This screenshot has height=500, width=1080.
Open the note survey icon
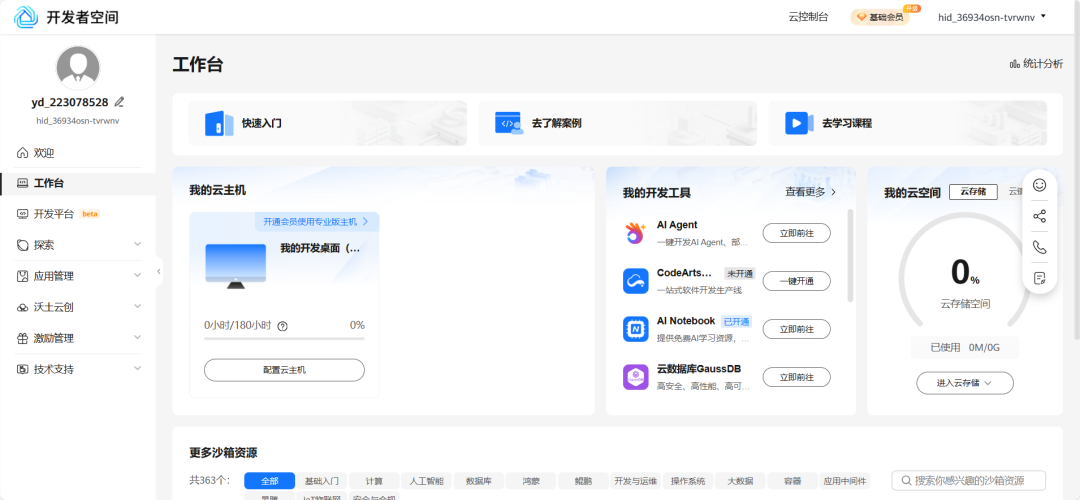pyautogui.click(x=1039, y=278)
